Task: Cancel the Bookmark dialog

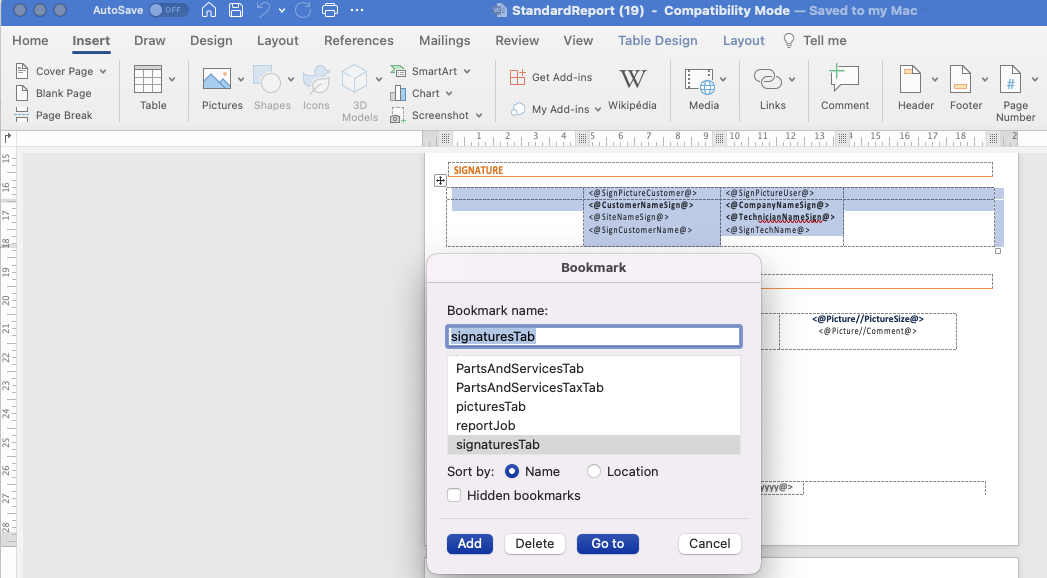Action: (x=710, y=544)
